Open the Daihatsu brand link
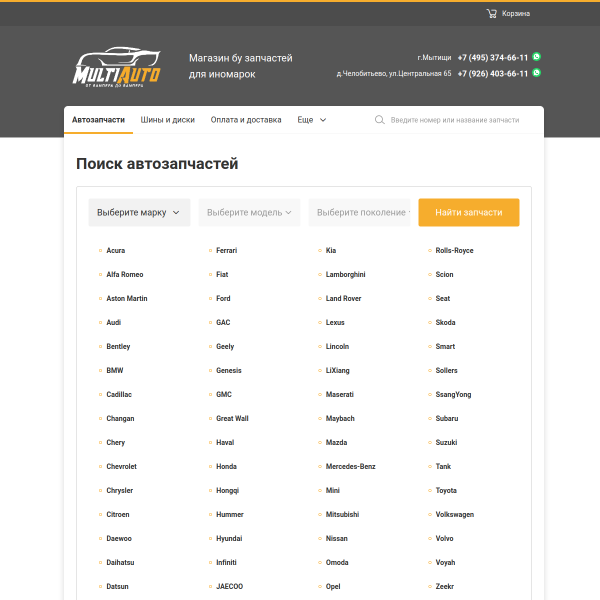 (120, 562)
